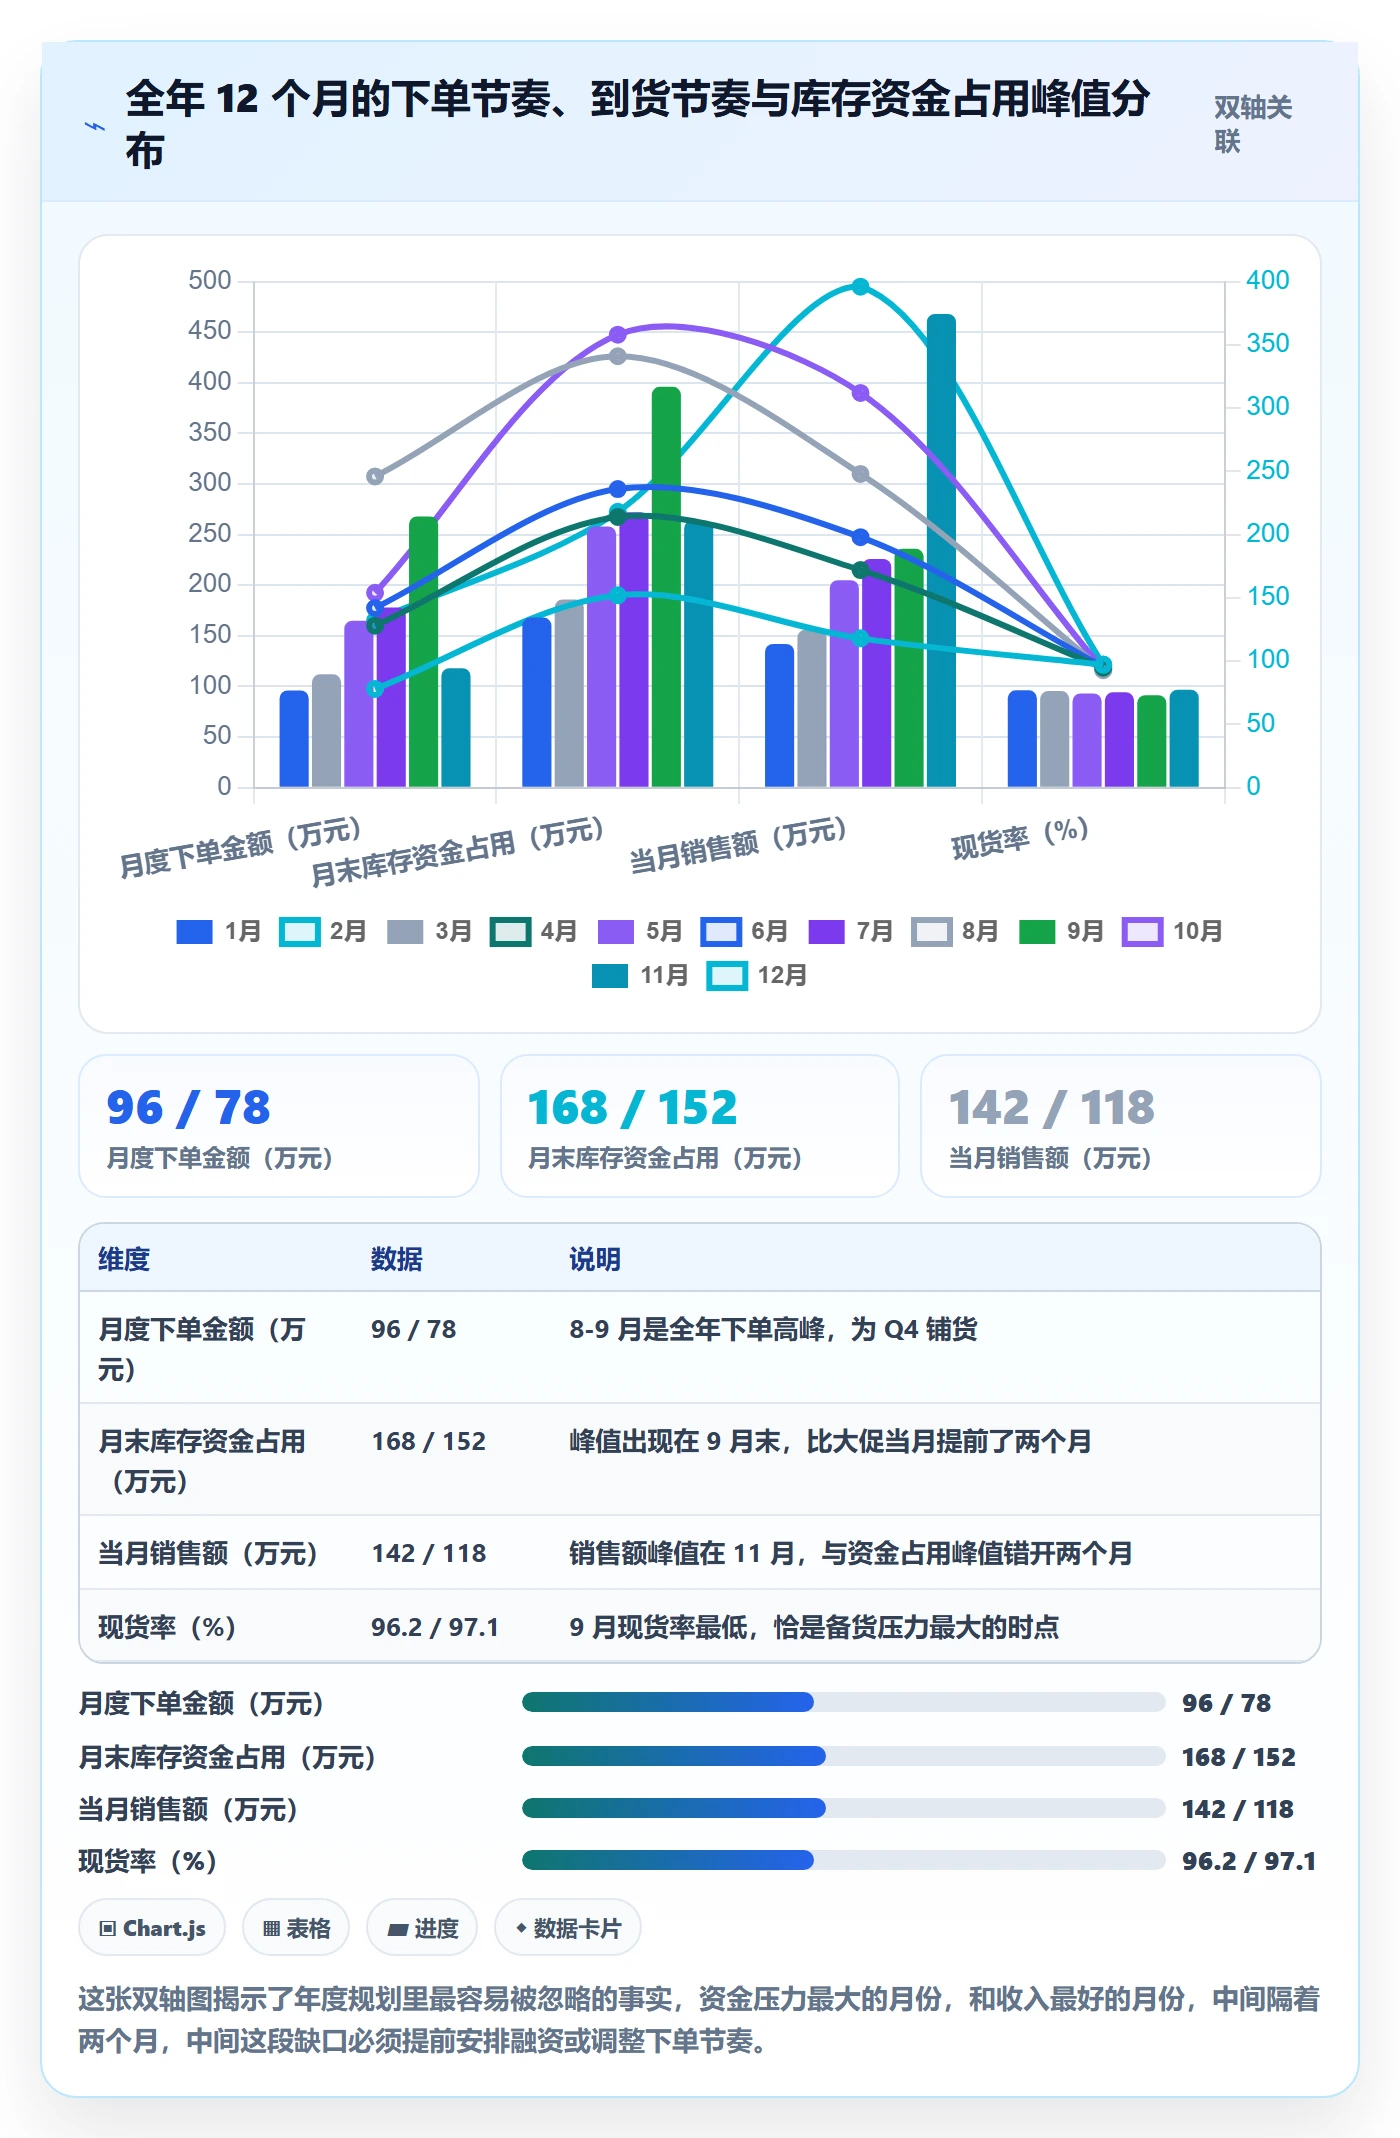
Task: Click the 现货率（%）x-axis label
Action: coord(1019,838)
